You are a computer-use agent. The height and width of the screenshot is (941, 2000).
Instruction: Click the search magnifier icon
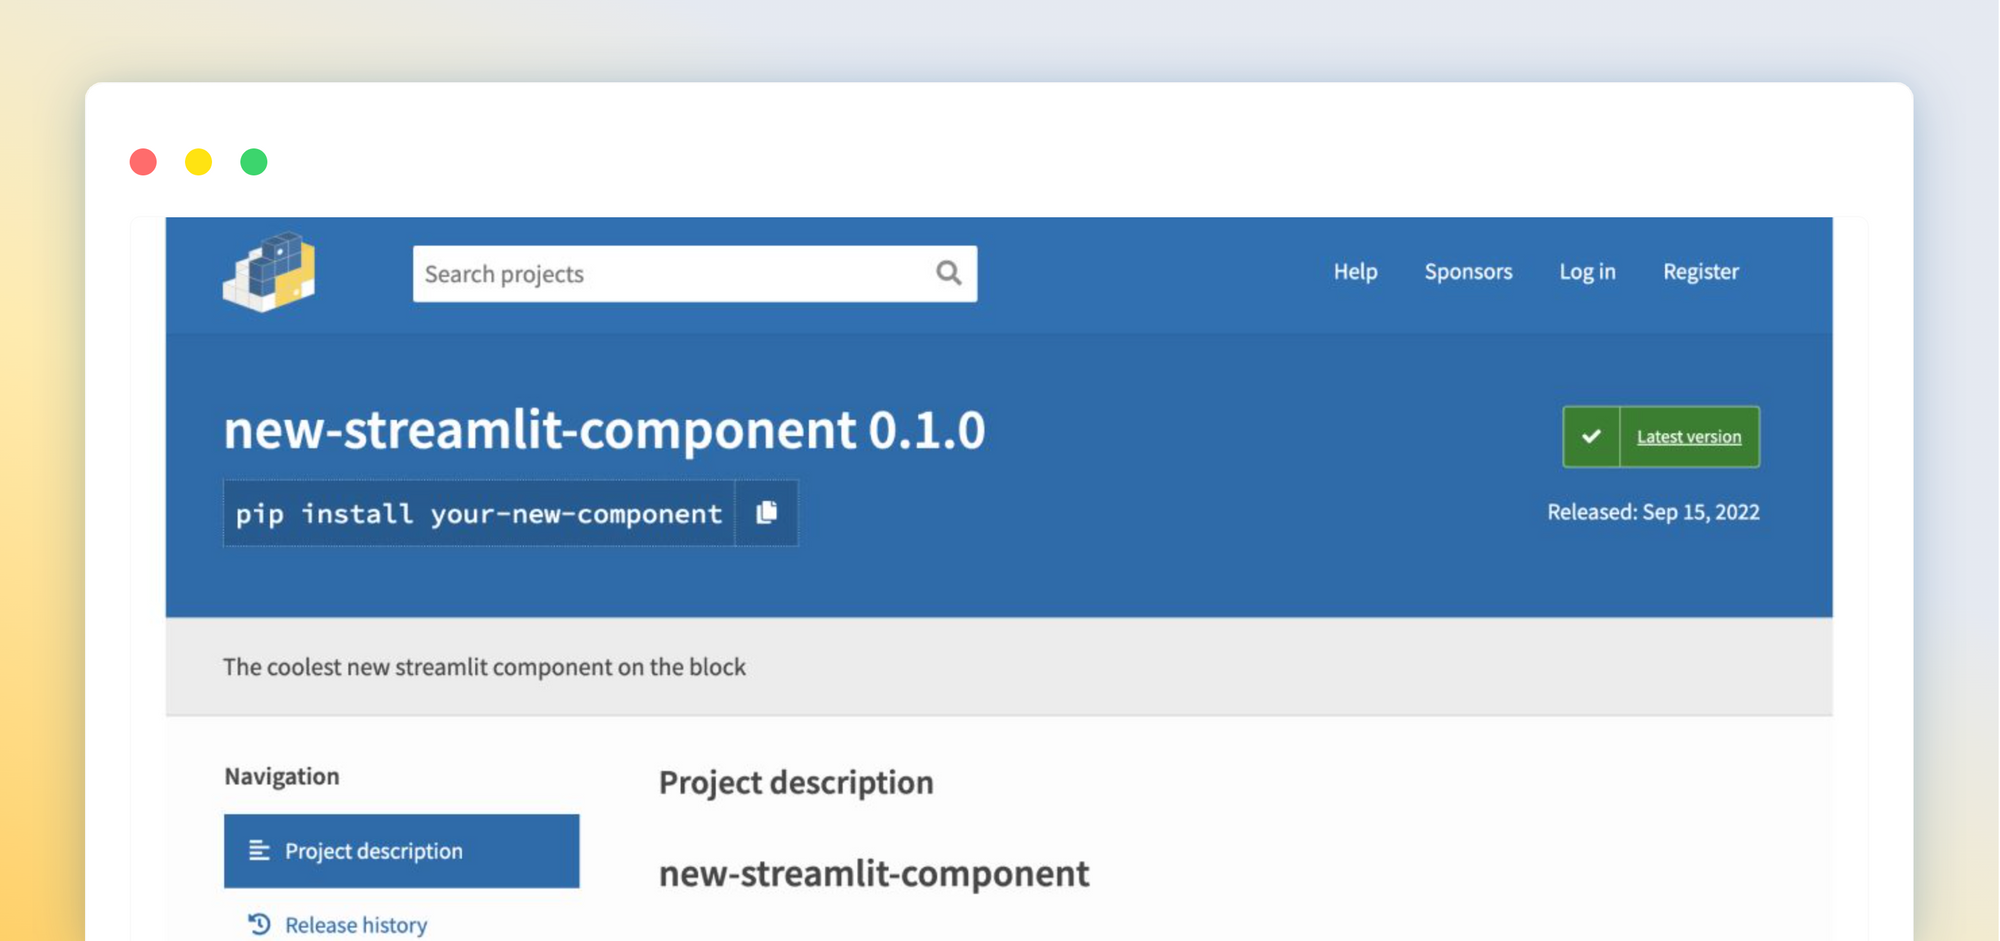(947, 272)
